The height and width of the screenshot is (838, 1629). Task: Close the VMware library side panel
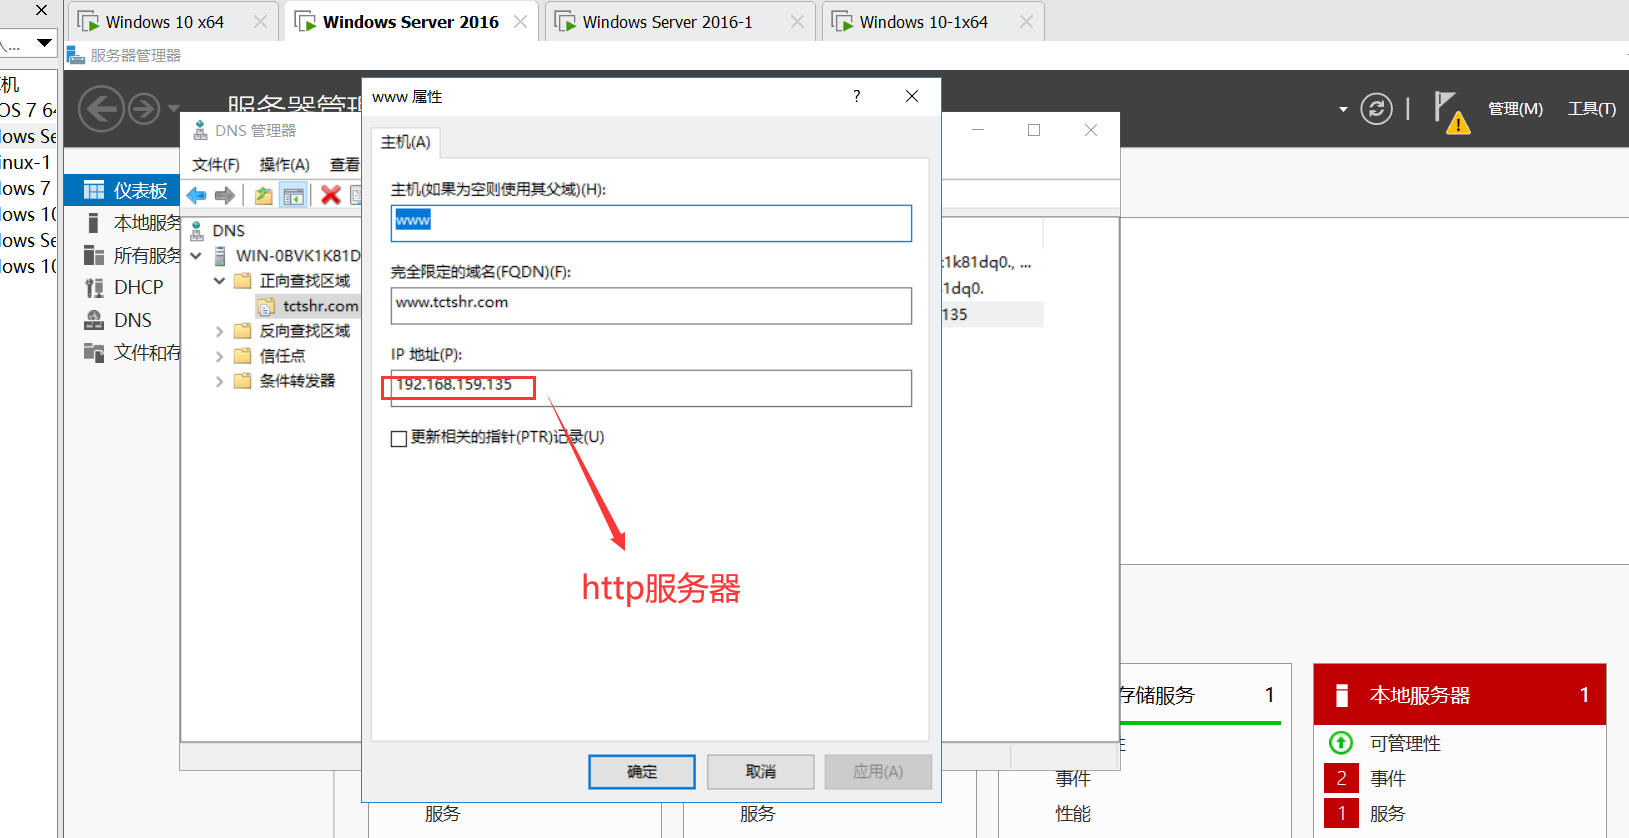coord(41,10)
